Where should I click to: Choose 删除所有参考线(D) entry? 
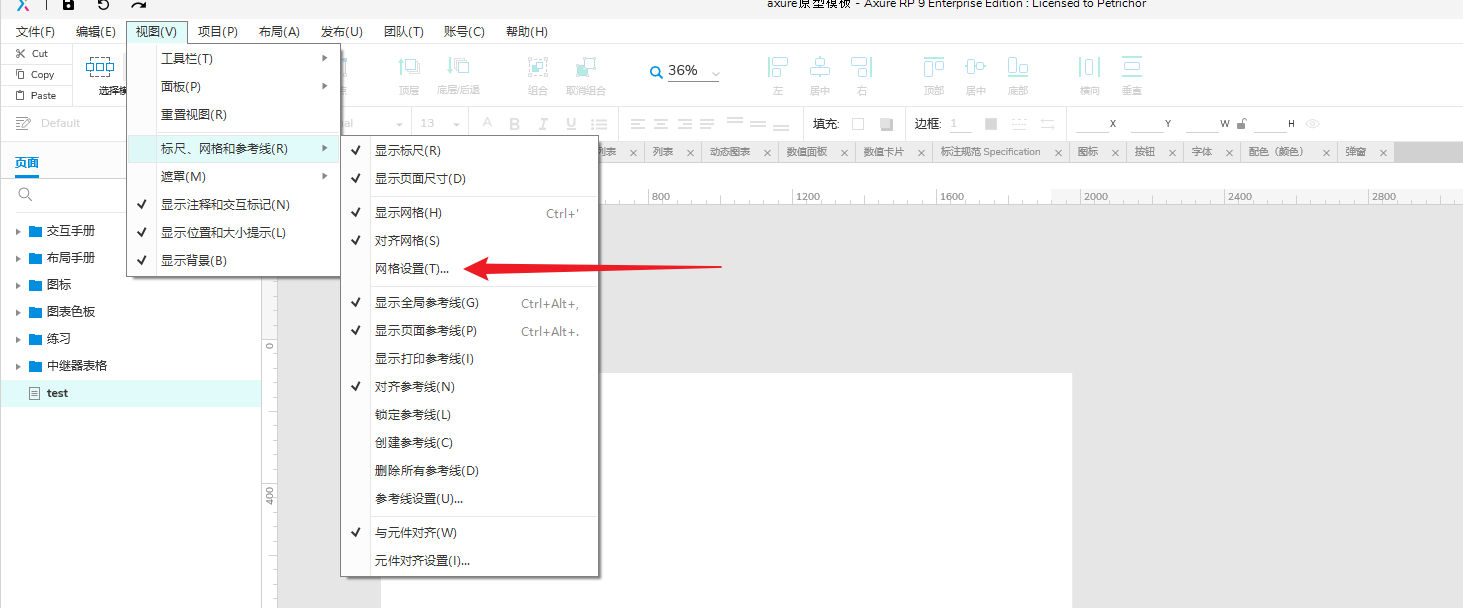point(470,471)
